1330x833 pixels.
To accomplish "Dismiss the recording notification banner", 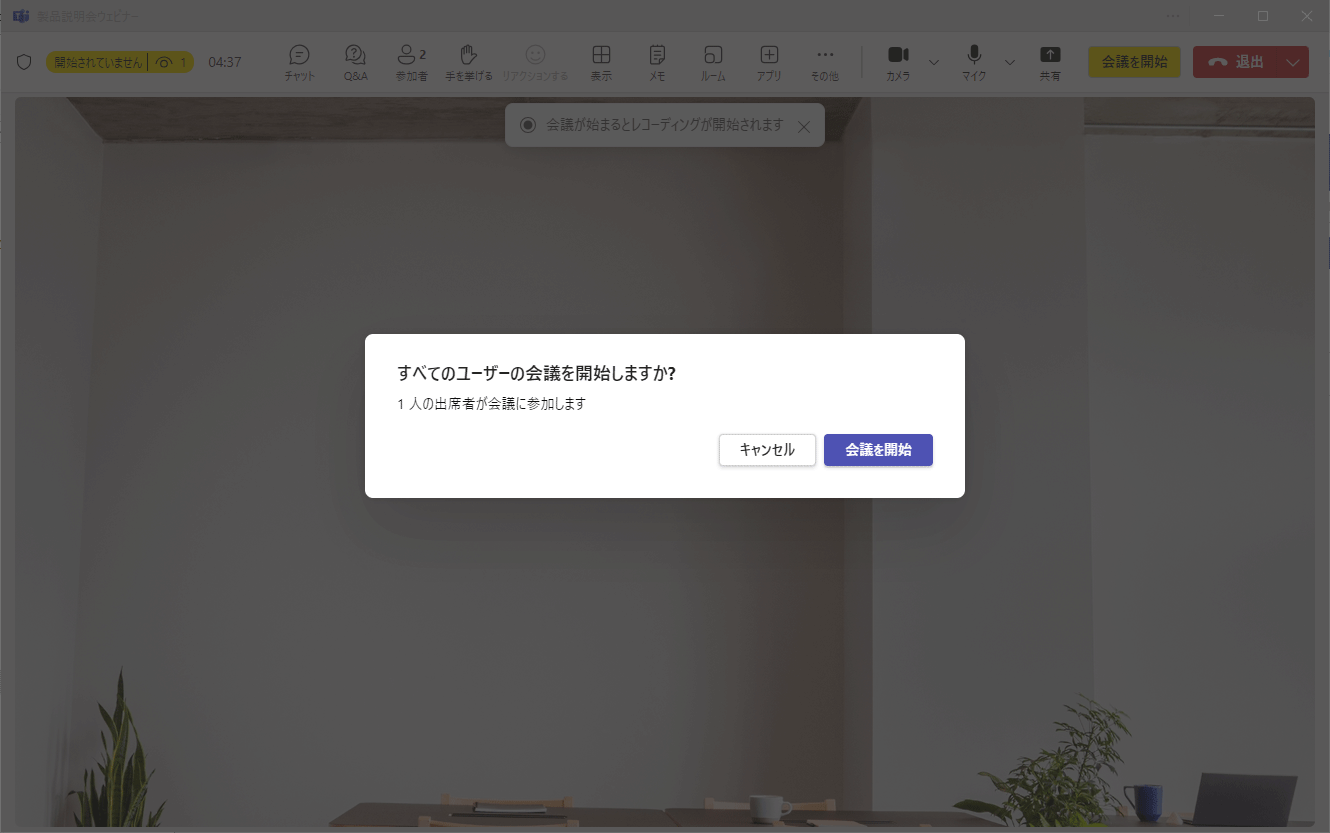I will click(804, 125).
